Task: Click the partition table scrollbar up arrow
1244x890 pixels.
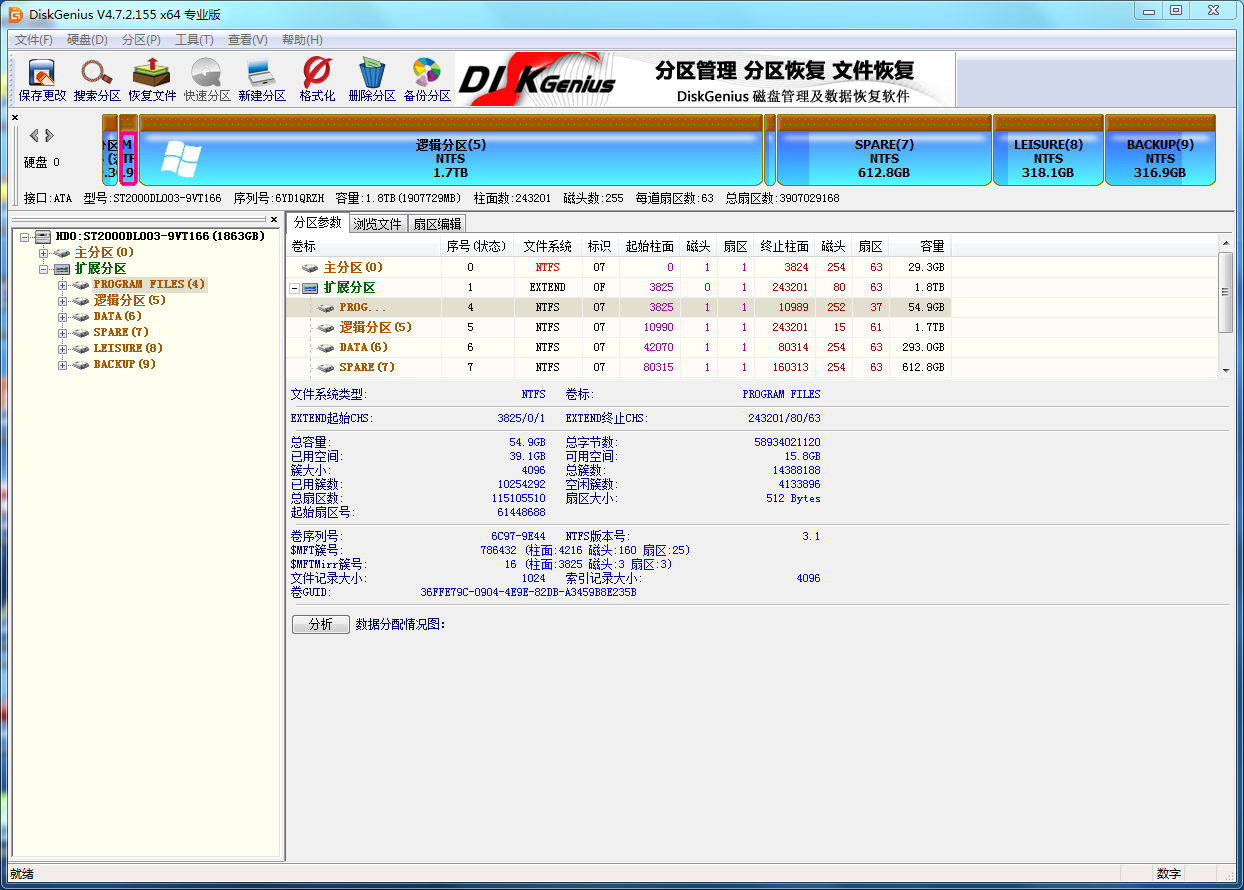Action: (1226, 243)
